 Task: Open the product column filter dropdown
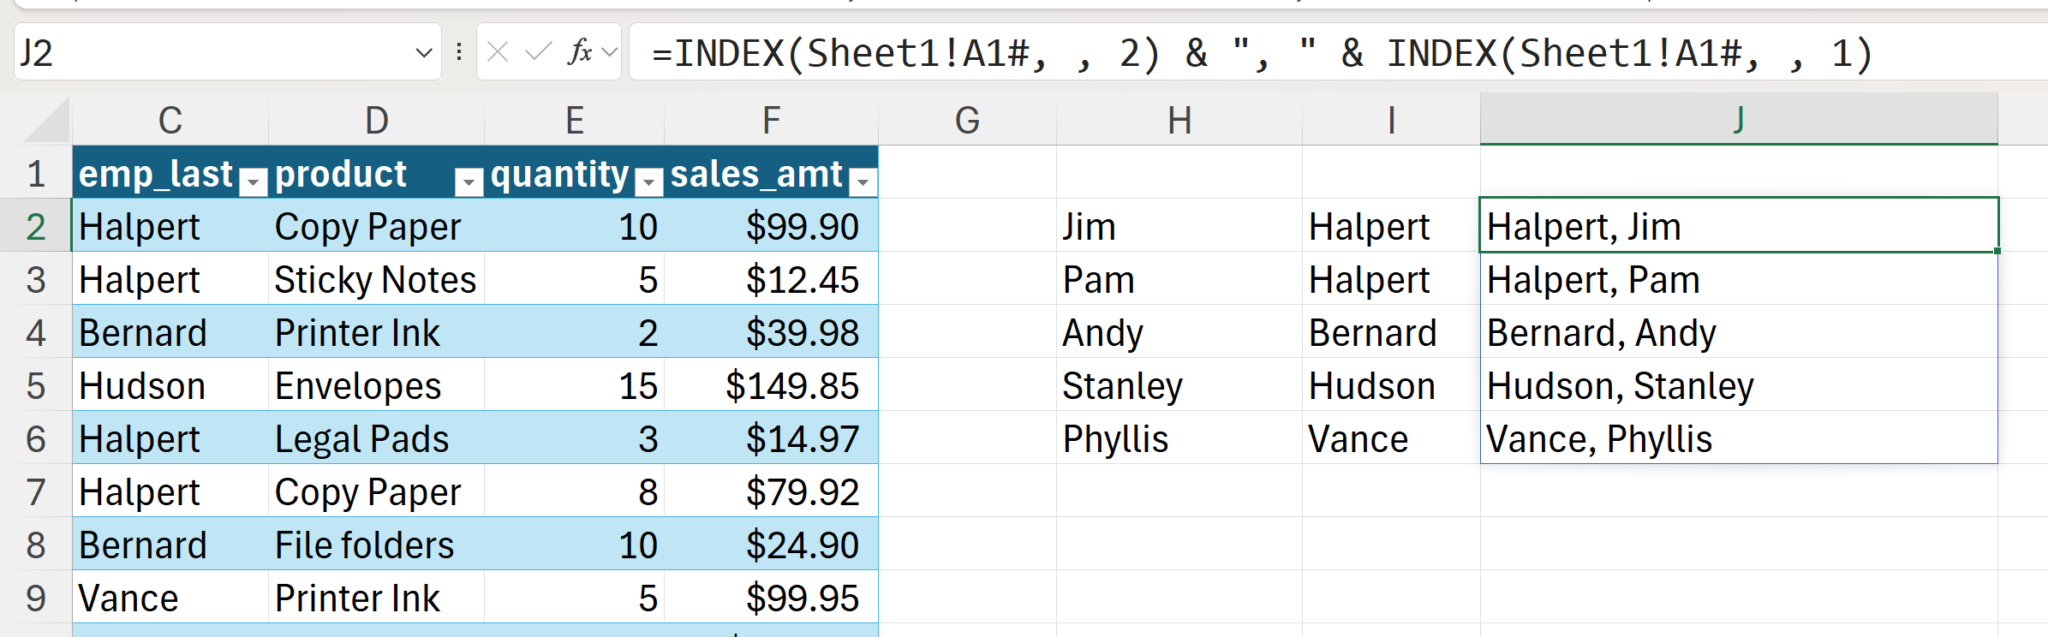click(468, 181)
